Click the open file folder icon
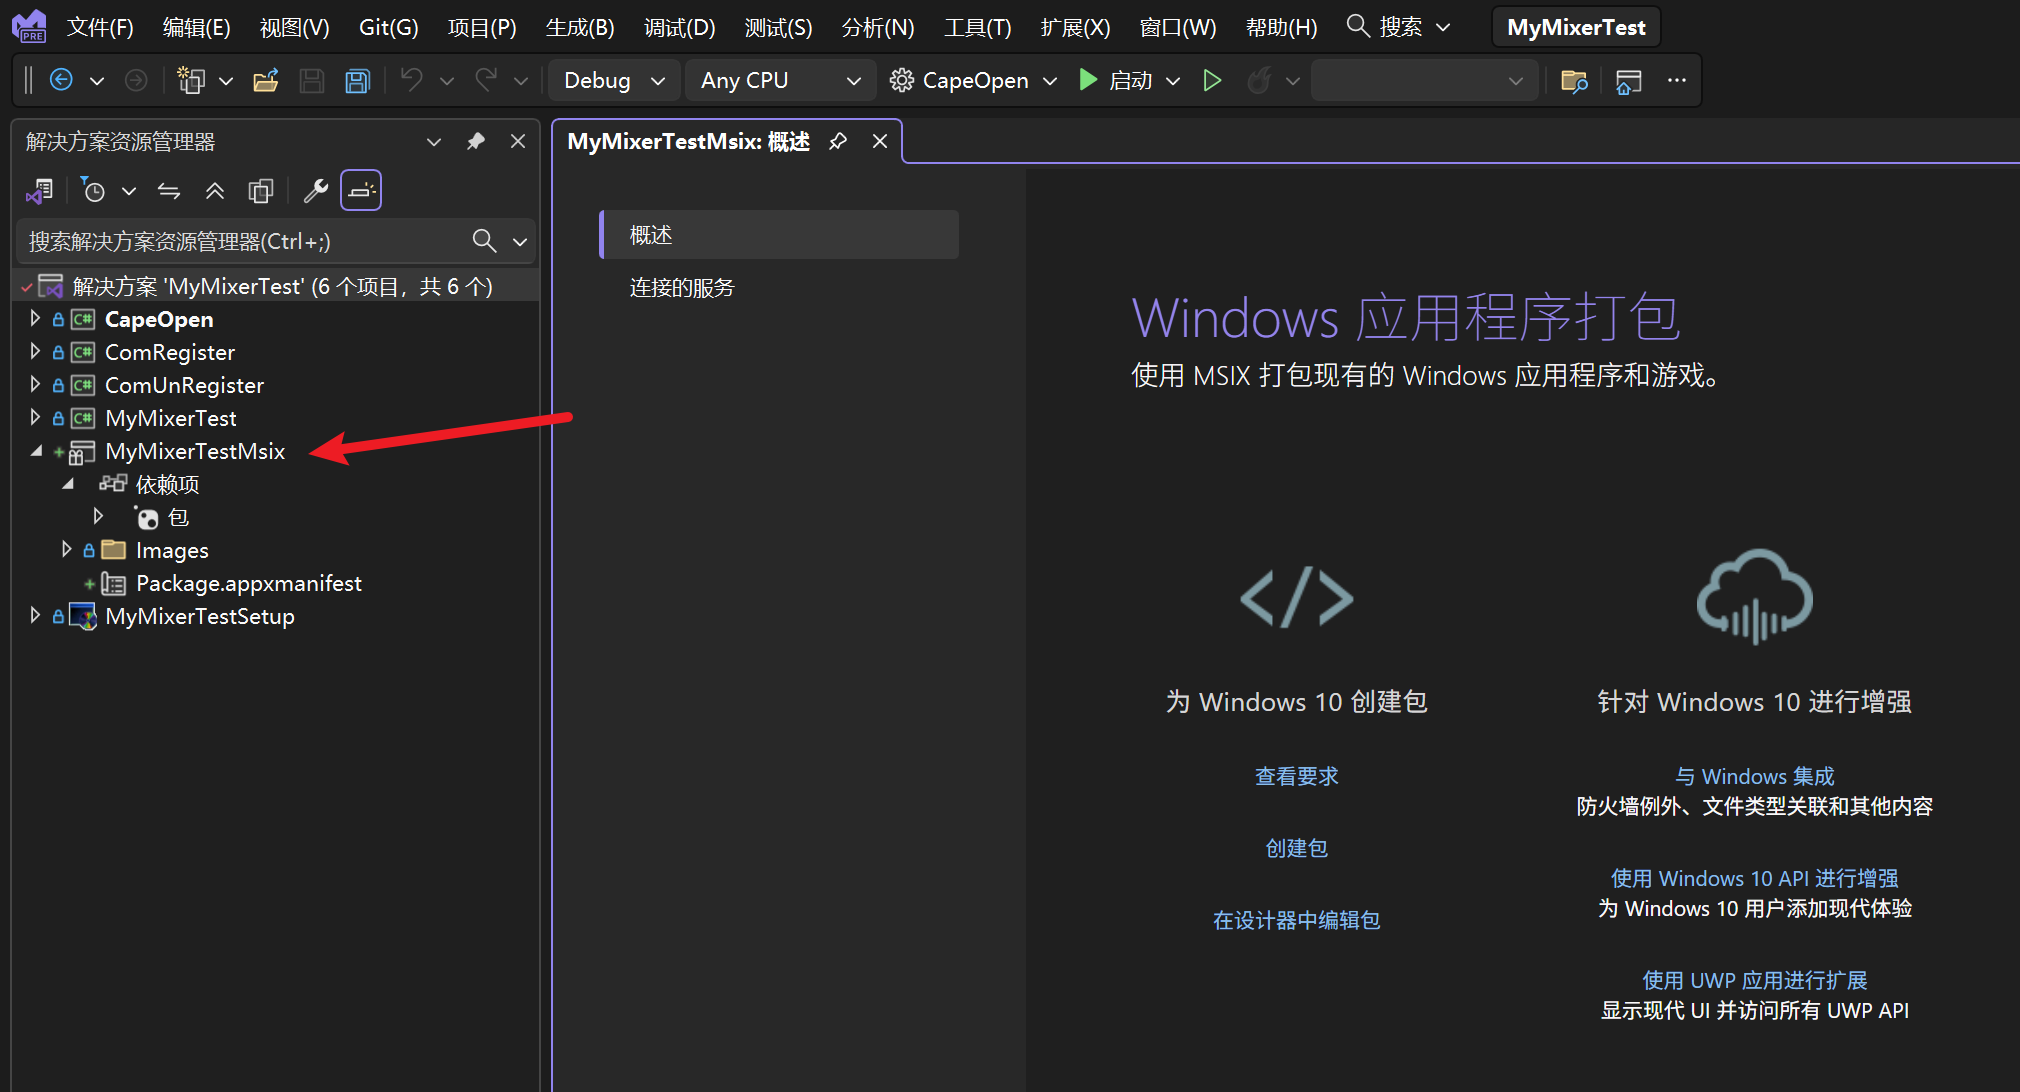Viewport: 2020px width, 1092px height. [266, 80]
